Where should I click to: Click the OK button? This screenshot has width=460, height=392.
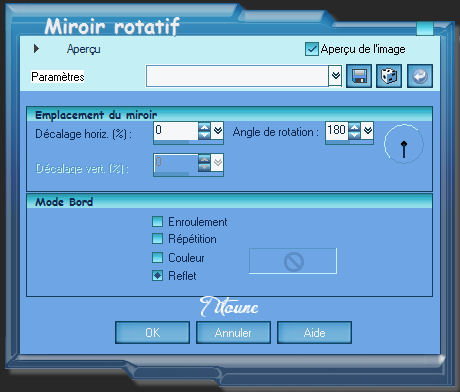click(152, 332)
